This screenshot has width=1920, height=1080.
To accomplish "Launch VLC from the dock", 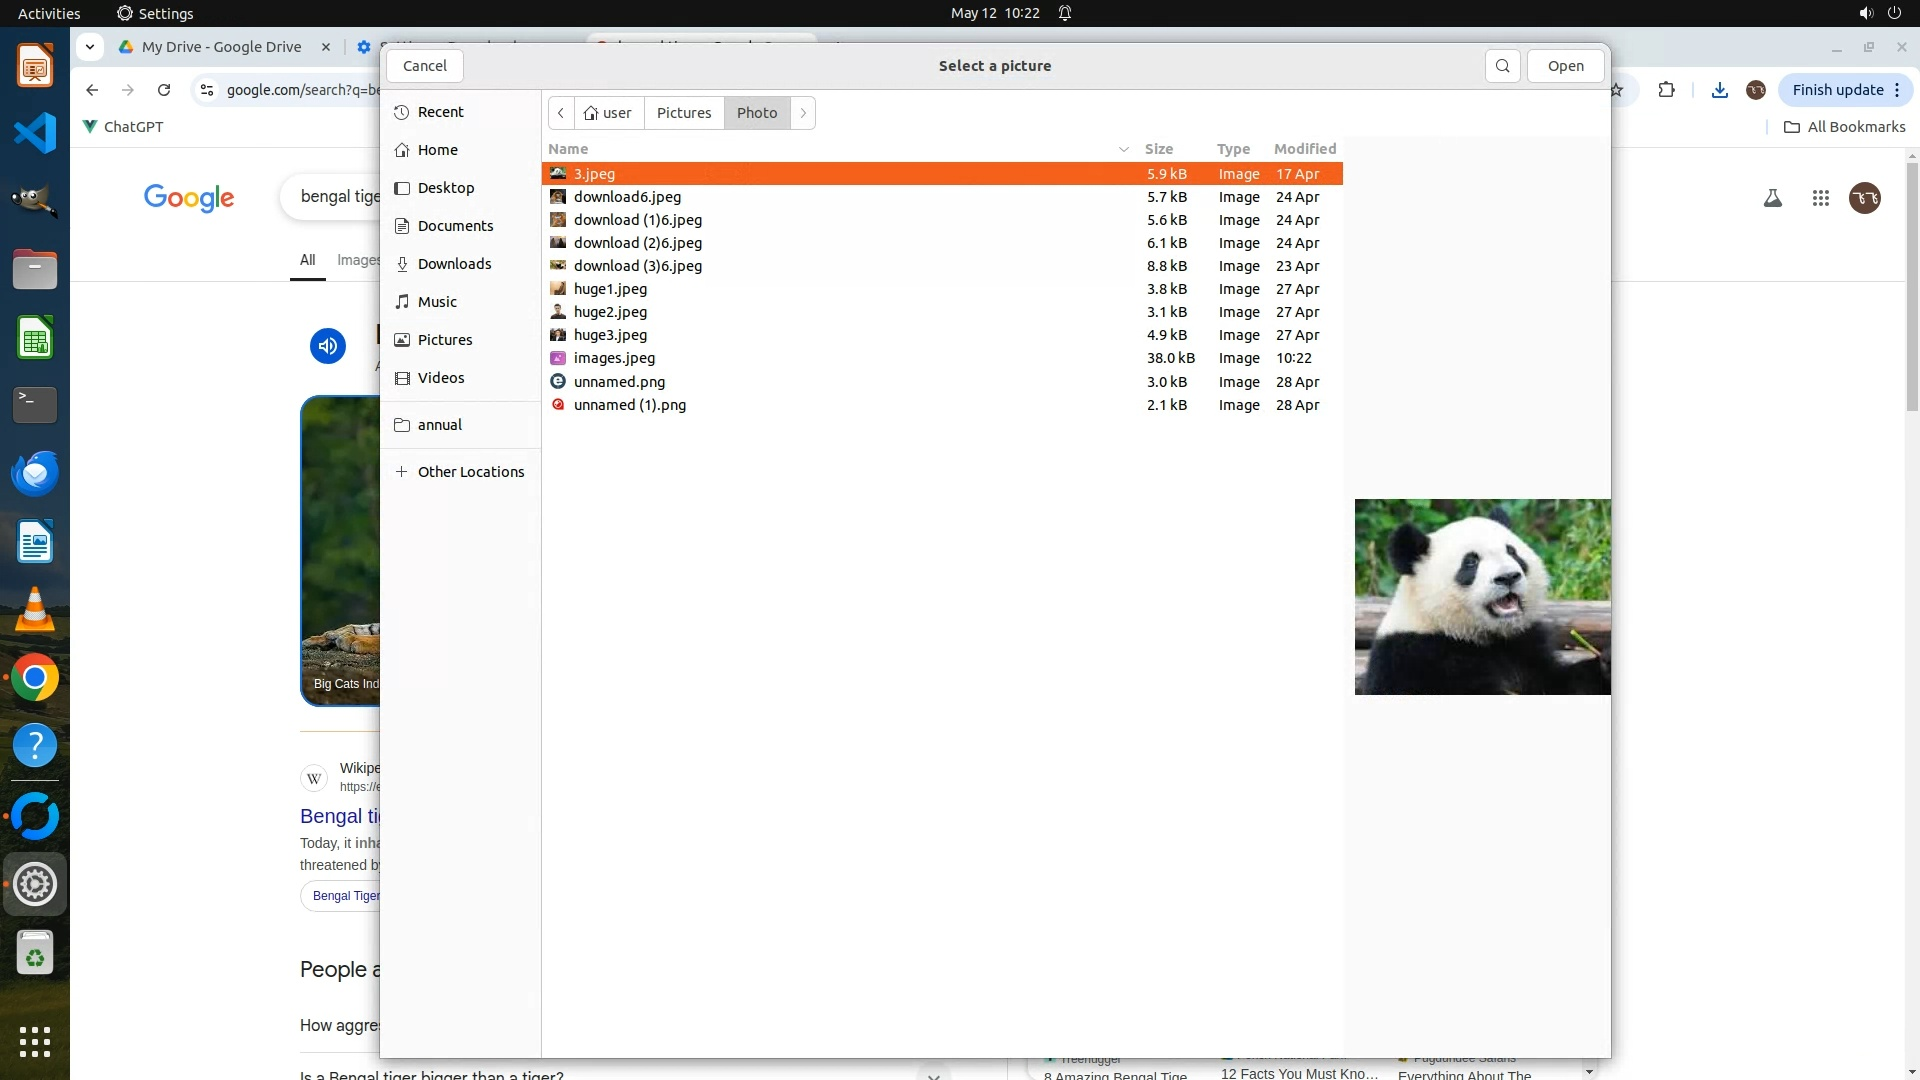I will [x=35, y=610].
